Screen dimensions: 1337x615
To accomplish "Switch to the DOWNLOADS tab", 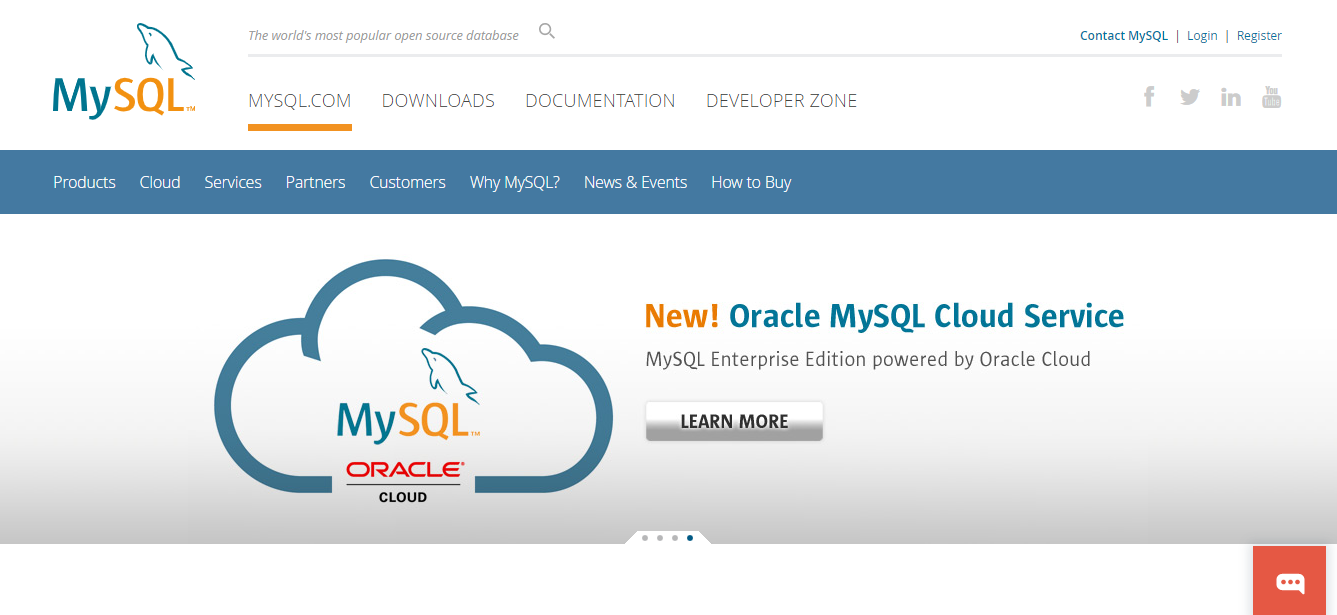I will (x=438, y=101).
